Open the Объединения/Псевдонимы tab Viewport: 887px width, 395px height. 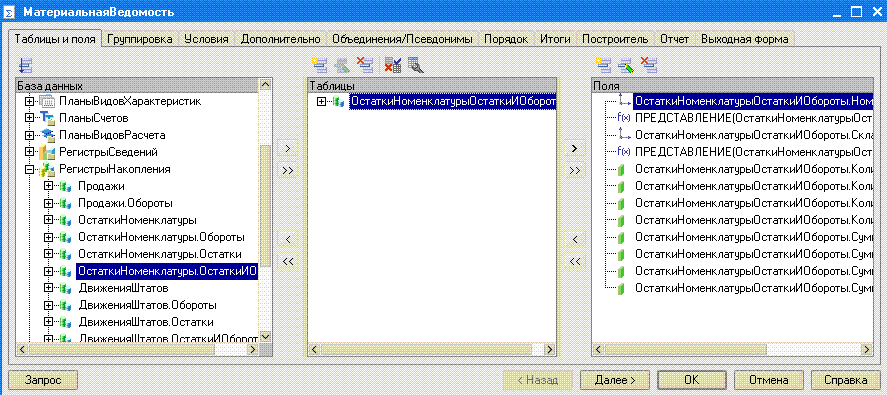click(403, 39)
